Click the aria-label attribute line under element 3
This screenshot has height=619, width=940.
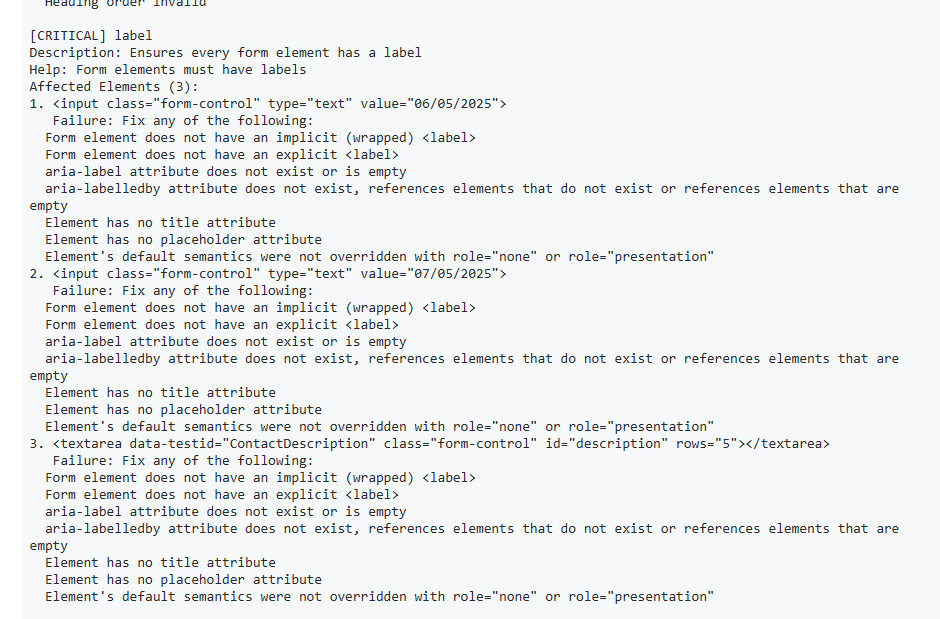point(226,511)
